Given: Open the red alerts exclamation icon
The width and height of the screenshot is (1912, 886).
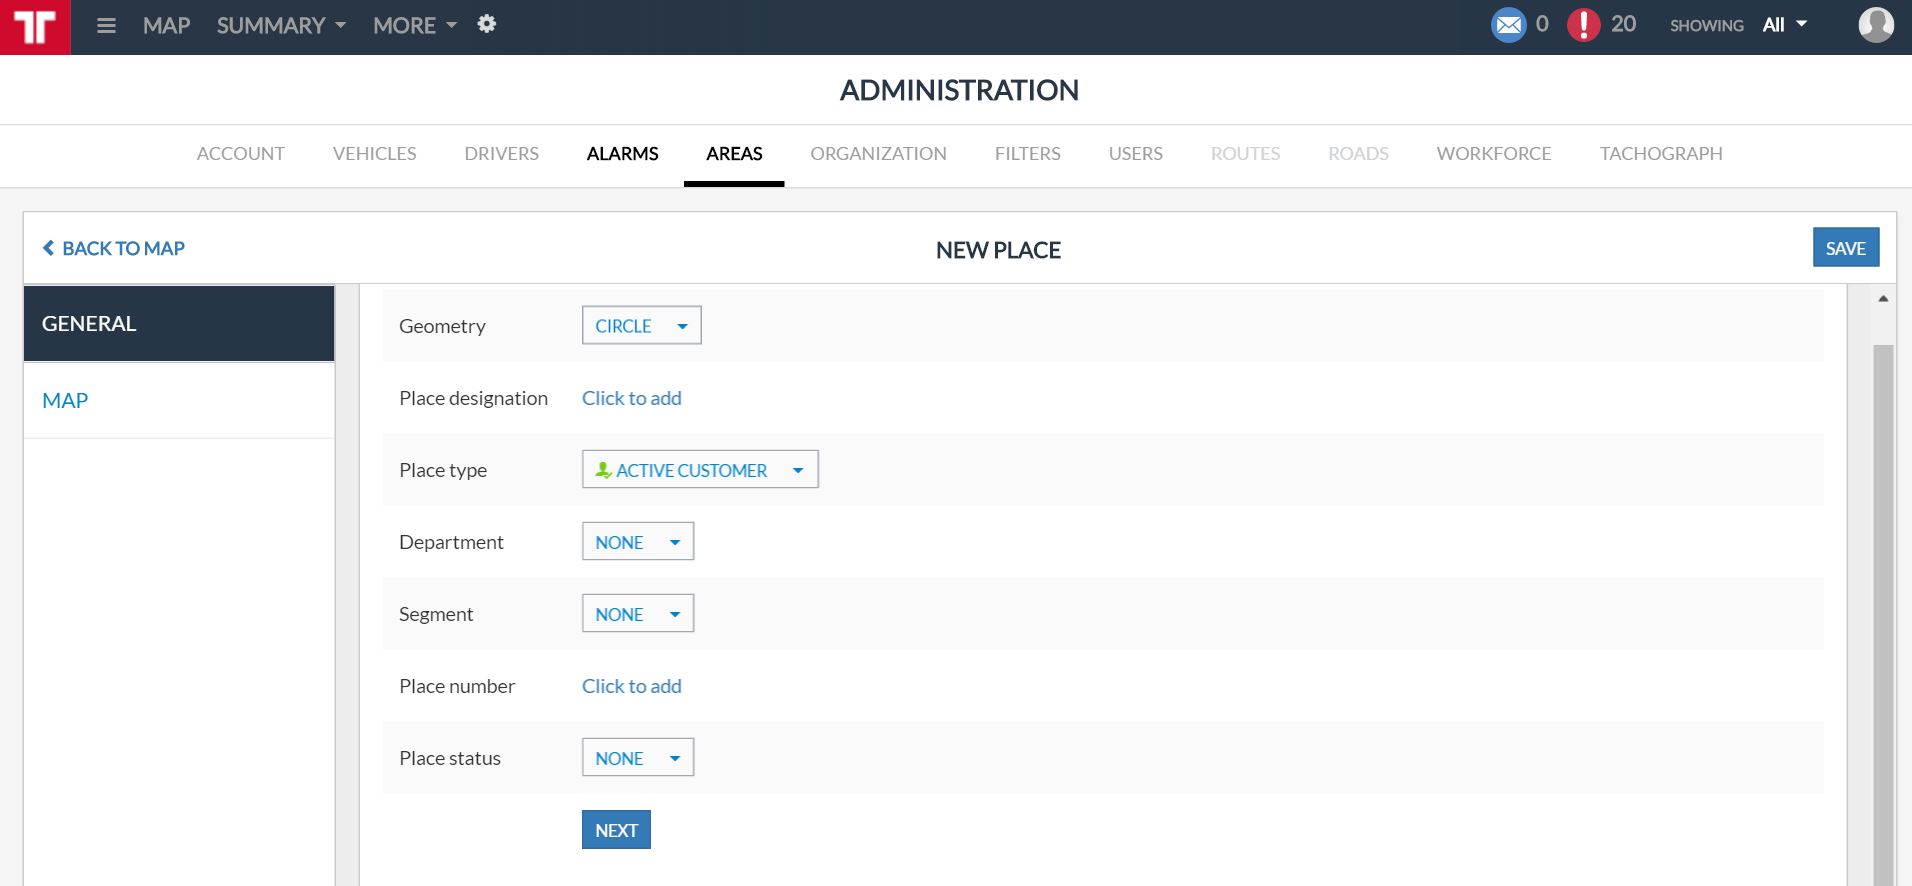Looking at the screenshot, I should [1583, 25].
